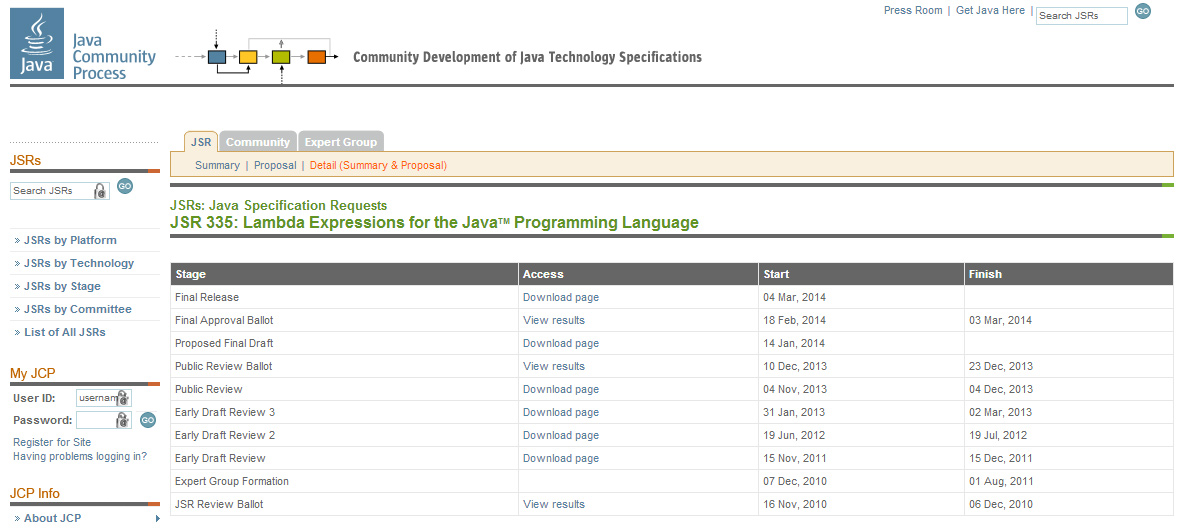Click the JCP Info section heading
Image resolution: width=1181 pixels, height=528 pixels.
click(x=35, y=493)
